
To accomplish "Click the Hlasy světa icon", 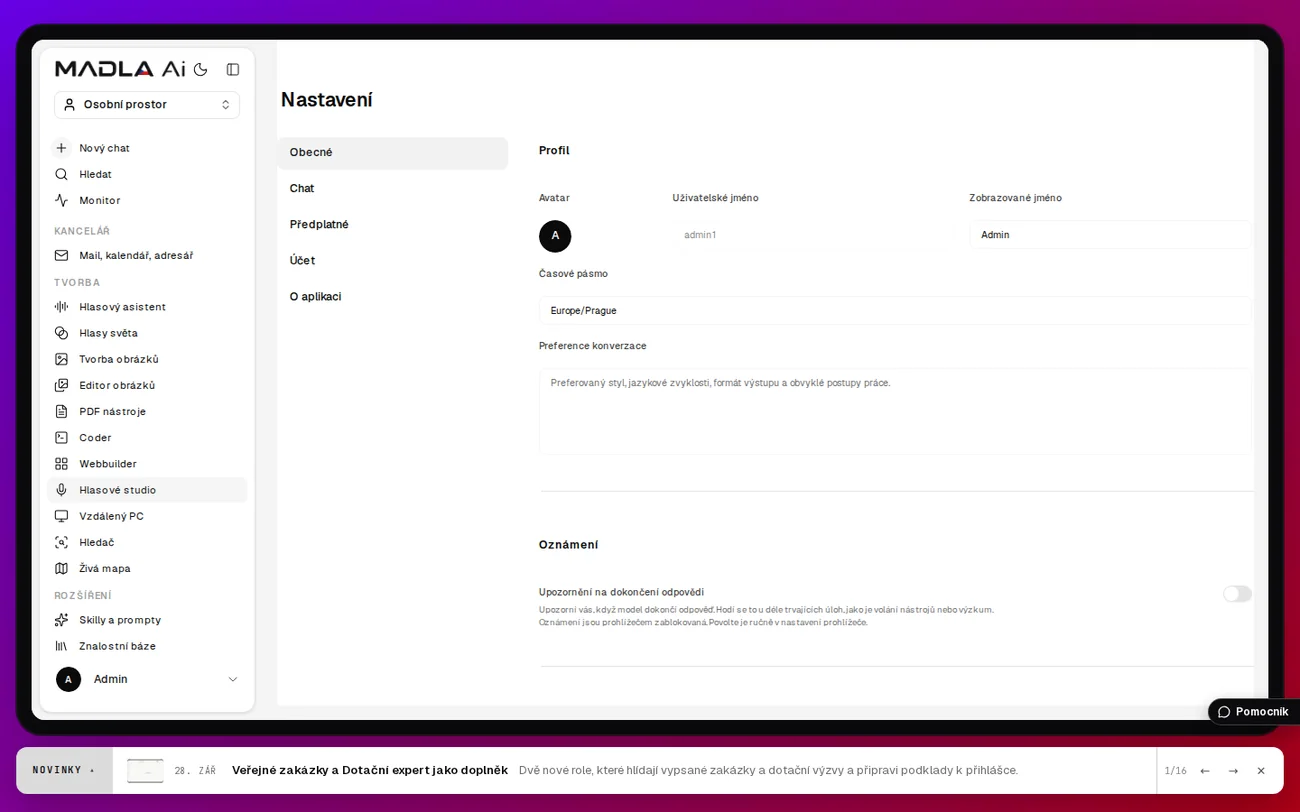I will coord(61,333).
